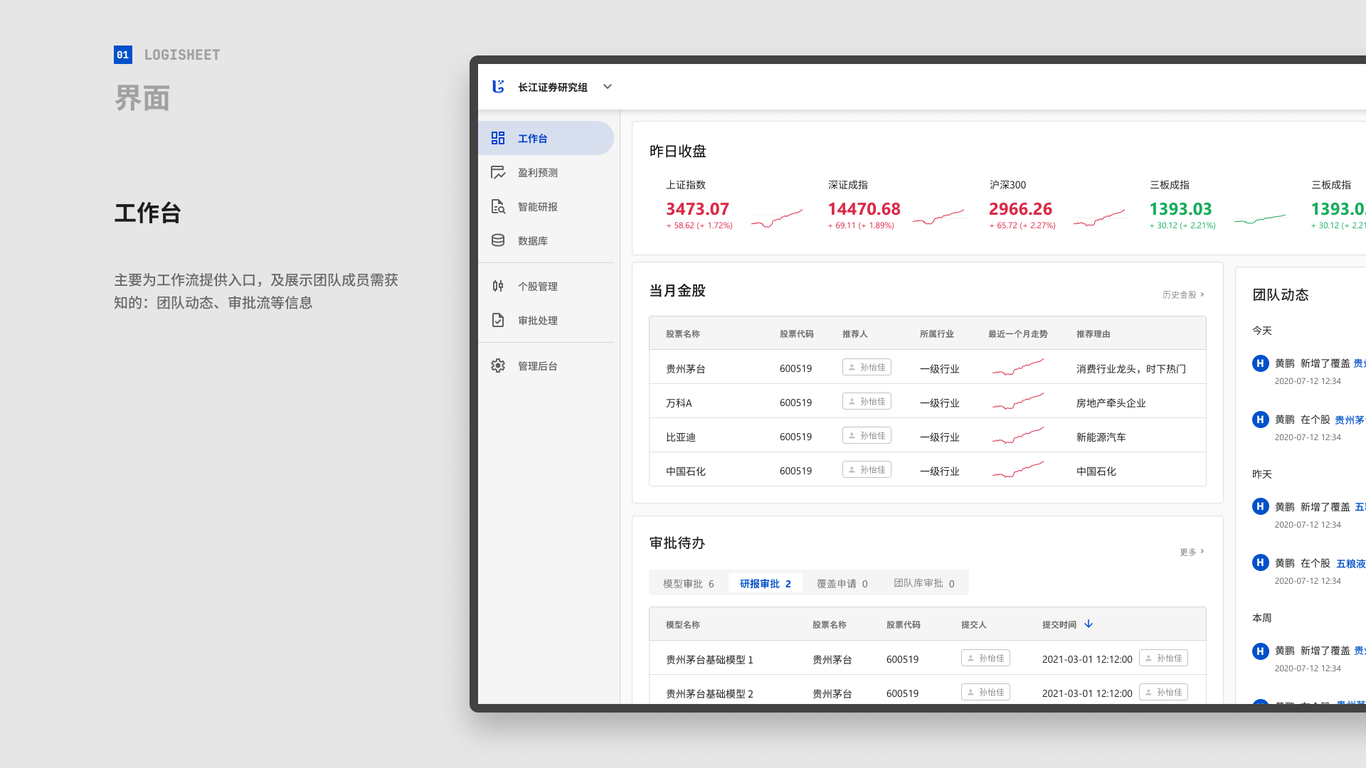
Task: Click 孙怡佳 recommender tag in 比亚迪 row
Action: click(x=866, y=435)
